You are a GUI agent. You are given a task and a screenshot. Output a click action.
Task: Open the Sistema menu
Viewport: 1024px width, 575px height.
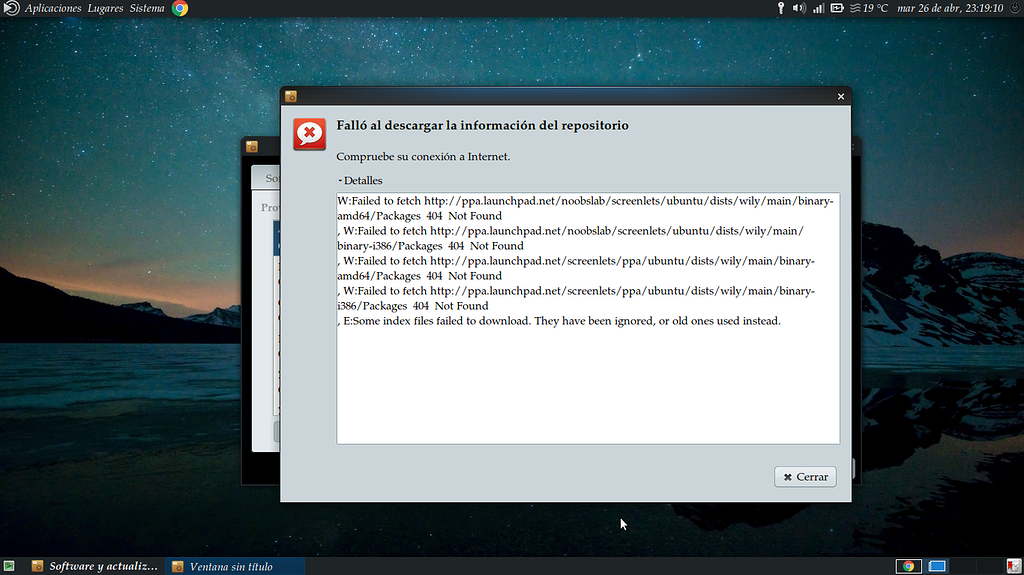tap(147, 8)
